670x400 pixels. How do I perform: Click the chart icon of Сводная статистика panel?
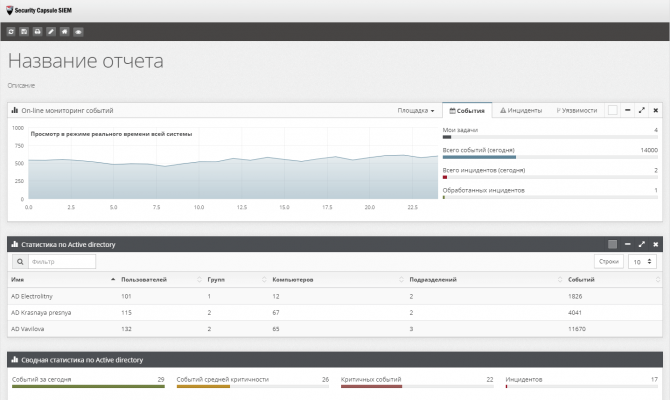click(x=15, y=360)
